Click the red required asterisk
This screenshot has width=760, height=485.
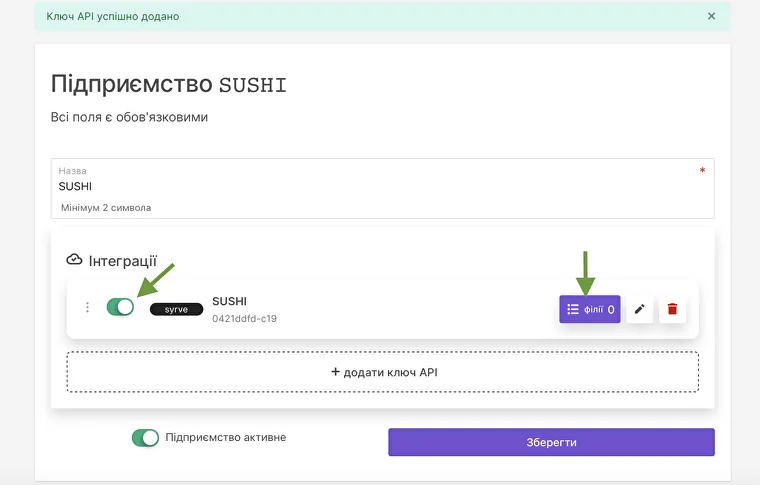tap(702, 171)
